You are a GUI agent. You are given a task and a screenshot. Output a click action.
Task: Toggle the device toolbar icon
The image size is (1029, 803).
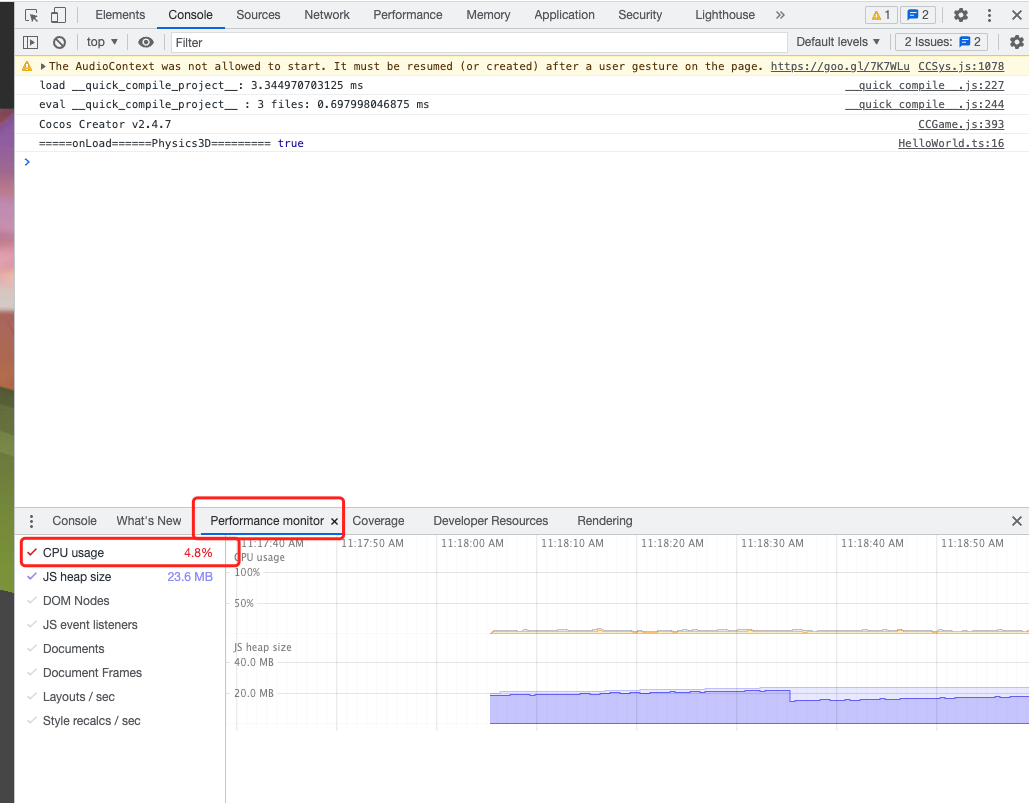pos(58,15)
